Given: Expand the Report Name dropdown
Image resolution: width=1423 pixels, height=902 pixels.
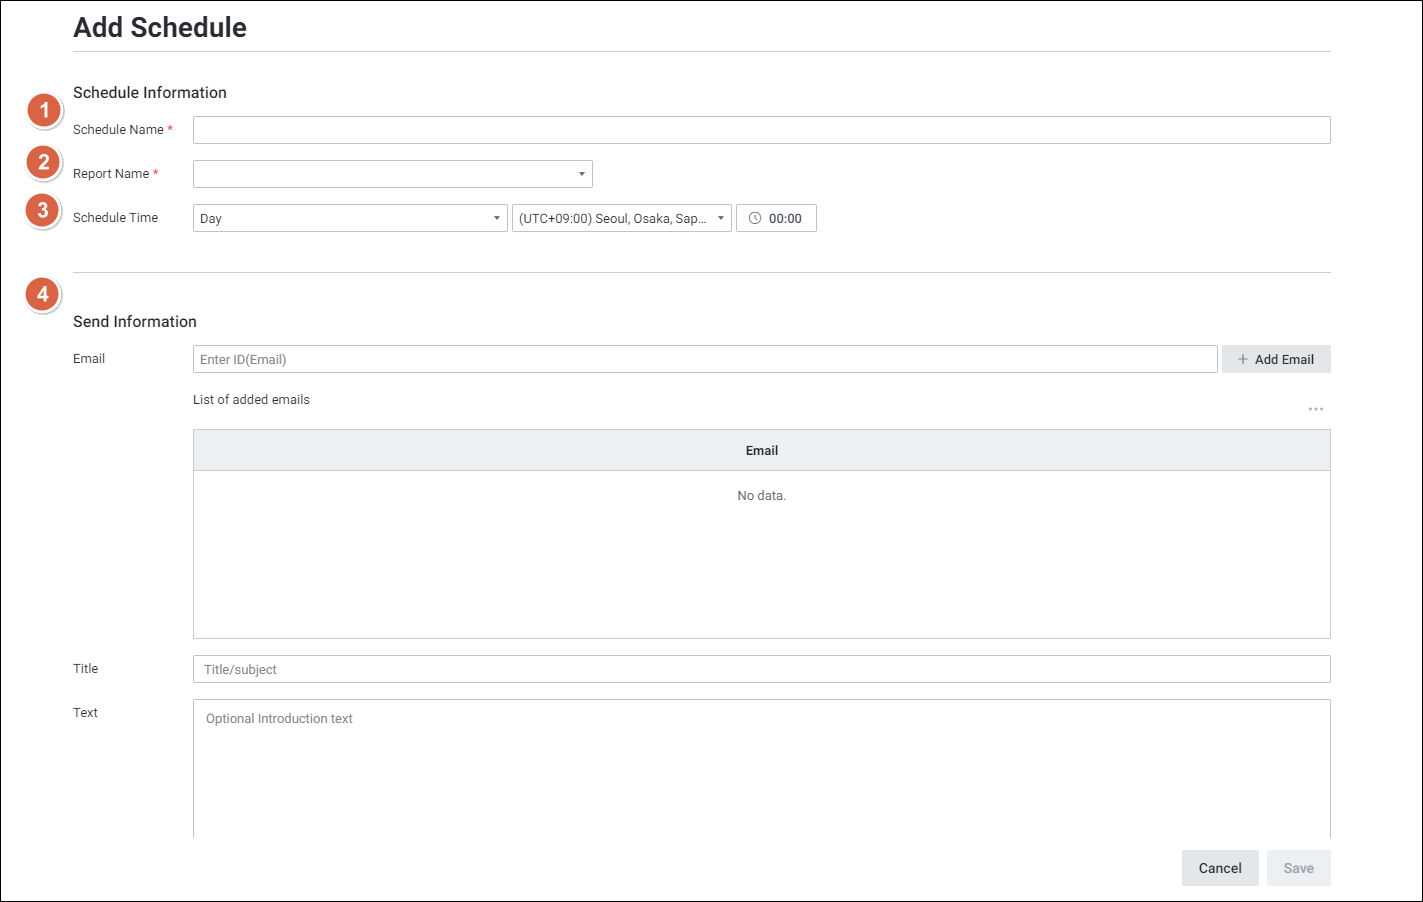Looking at the screenshot, I should click(x=392, y=174).
